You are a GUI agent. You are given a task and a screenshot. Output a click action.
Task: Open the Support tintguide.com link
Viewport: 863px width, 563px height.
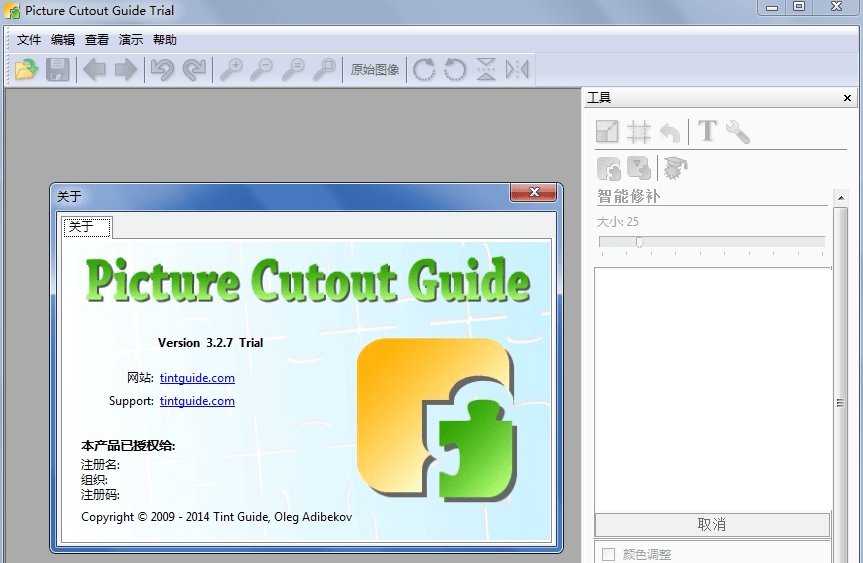[x=197, y=401]
